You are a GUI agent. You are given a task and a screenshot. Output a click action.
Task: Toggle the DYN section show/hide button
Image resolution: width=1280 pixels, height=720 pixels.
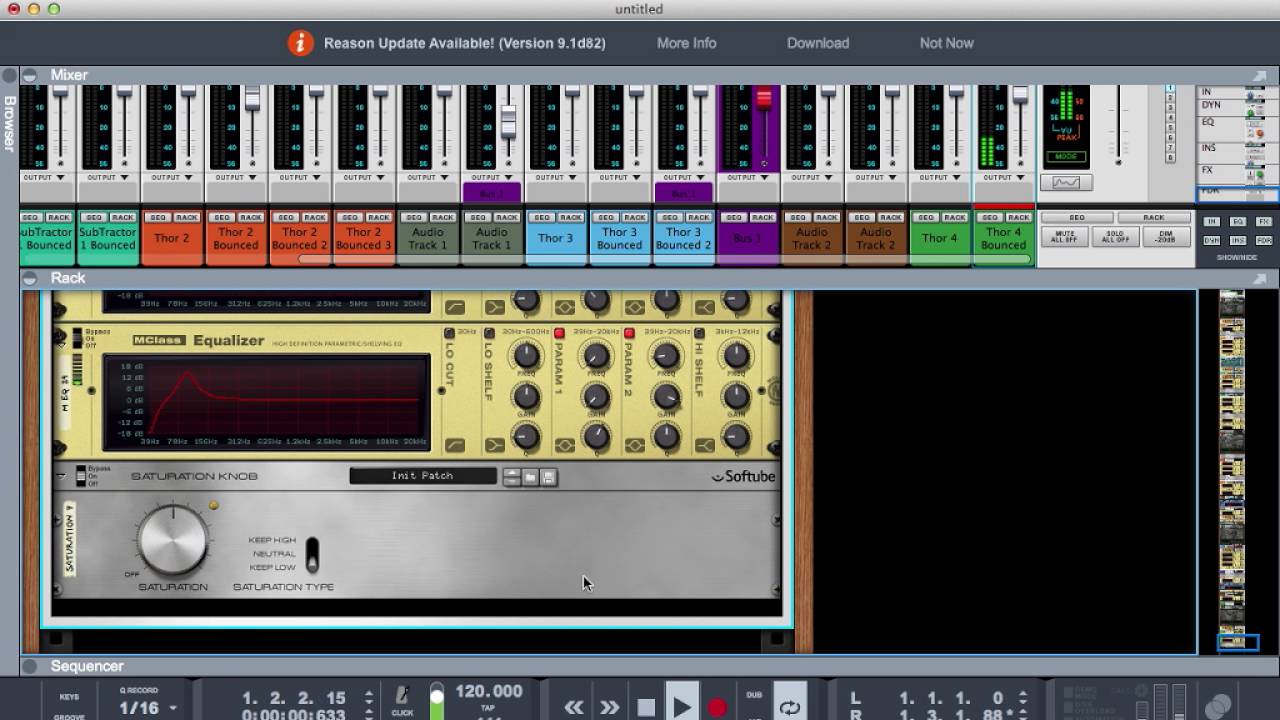pyautogui.click(x=1212, y=240)
